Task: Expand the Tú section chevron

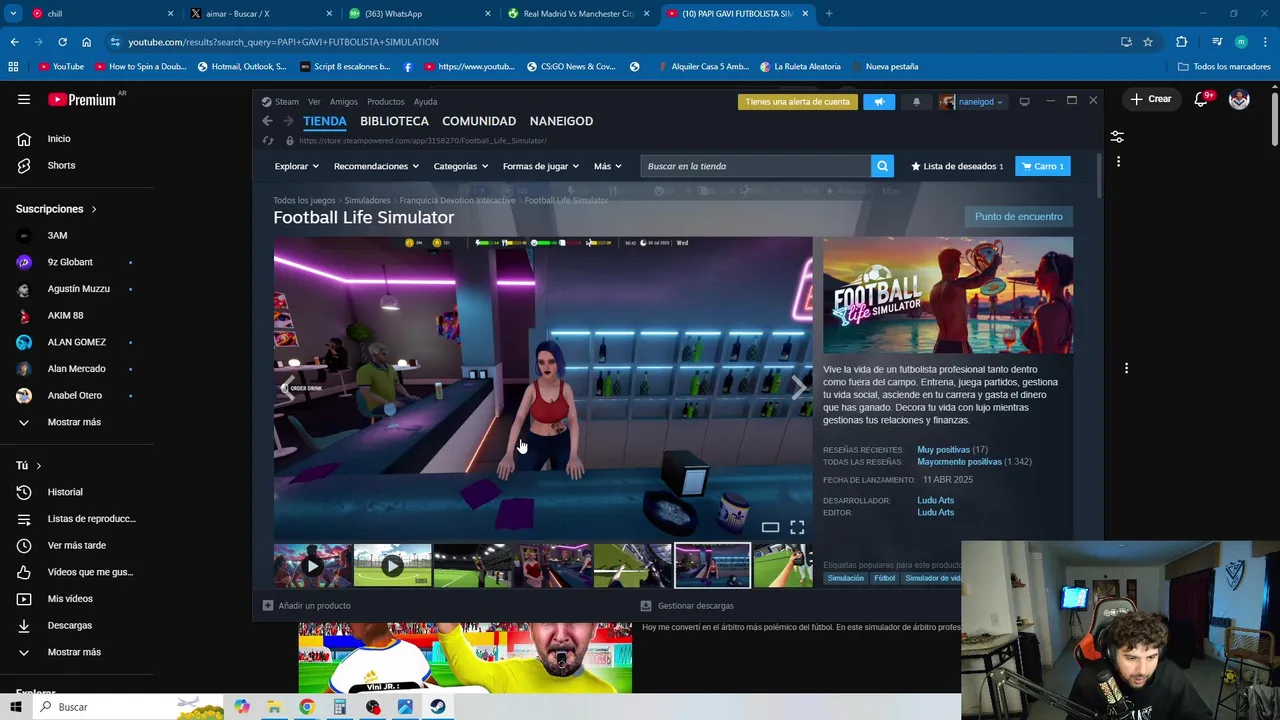Action: [x=38, y=465]
